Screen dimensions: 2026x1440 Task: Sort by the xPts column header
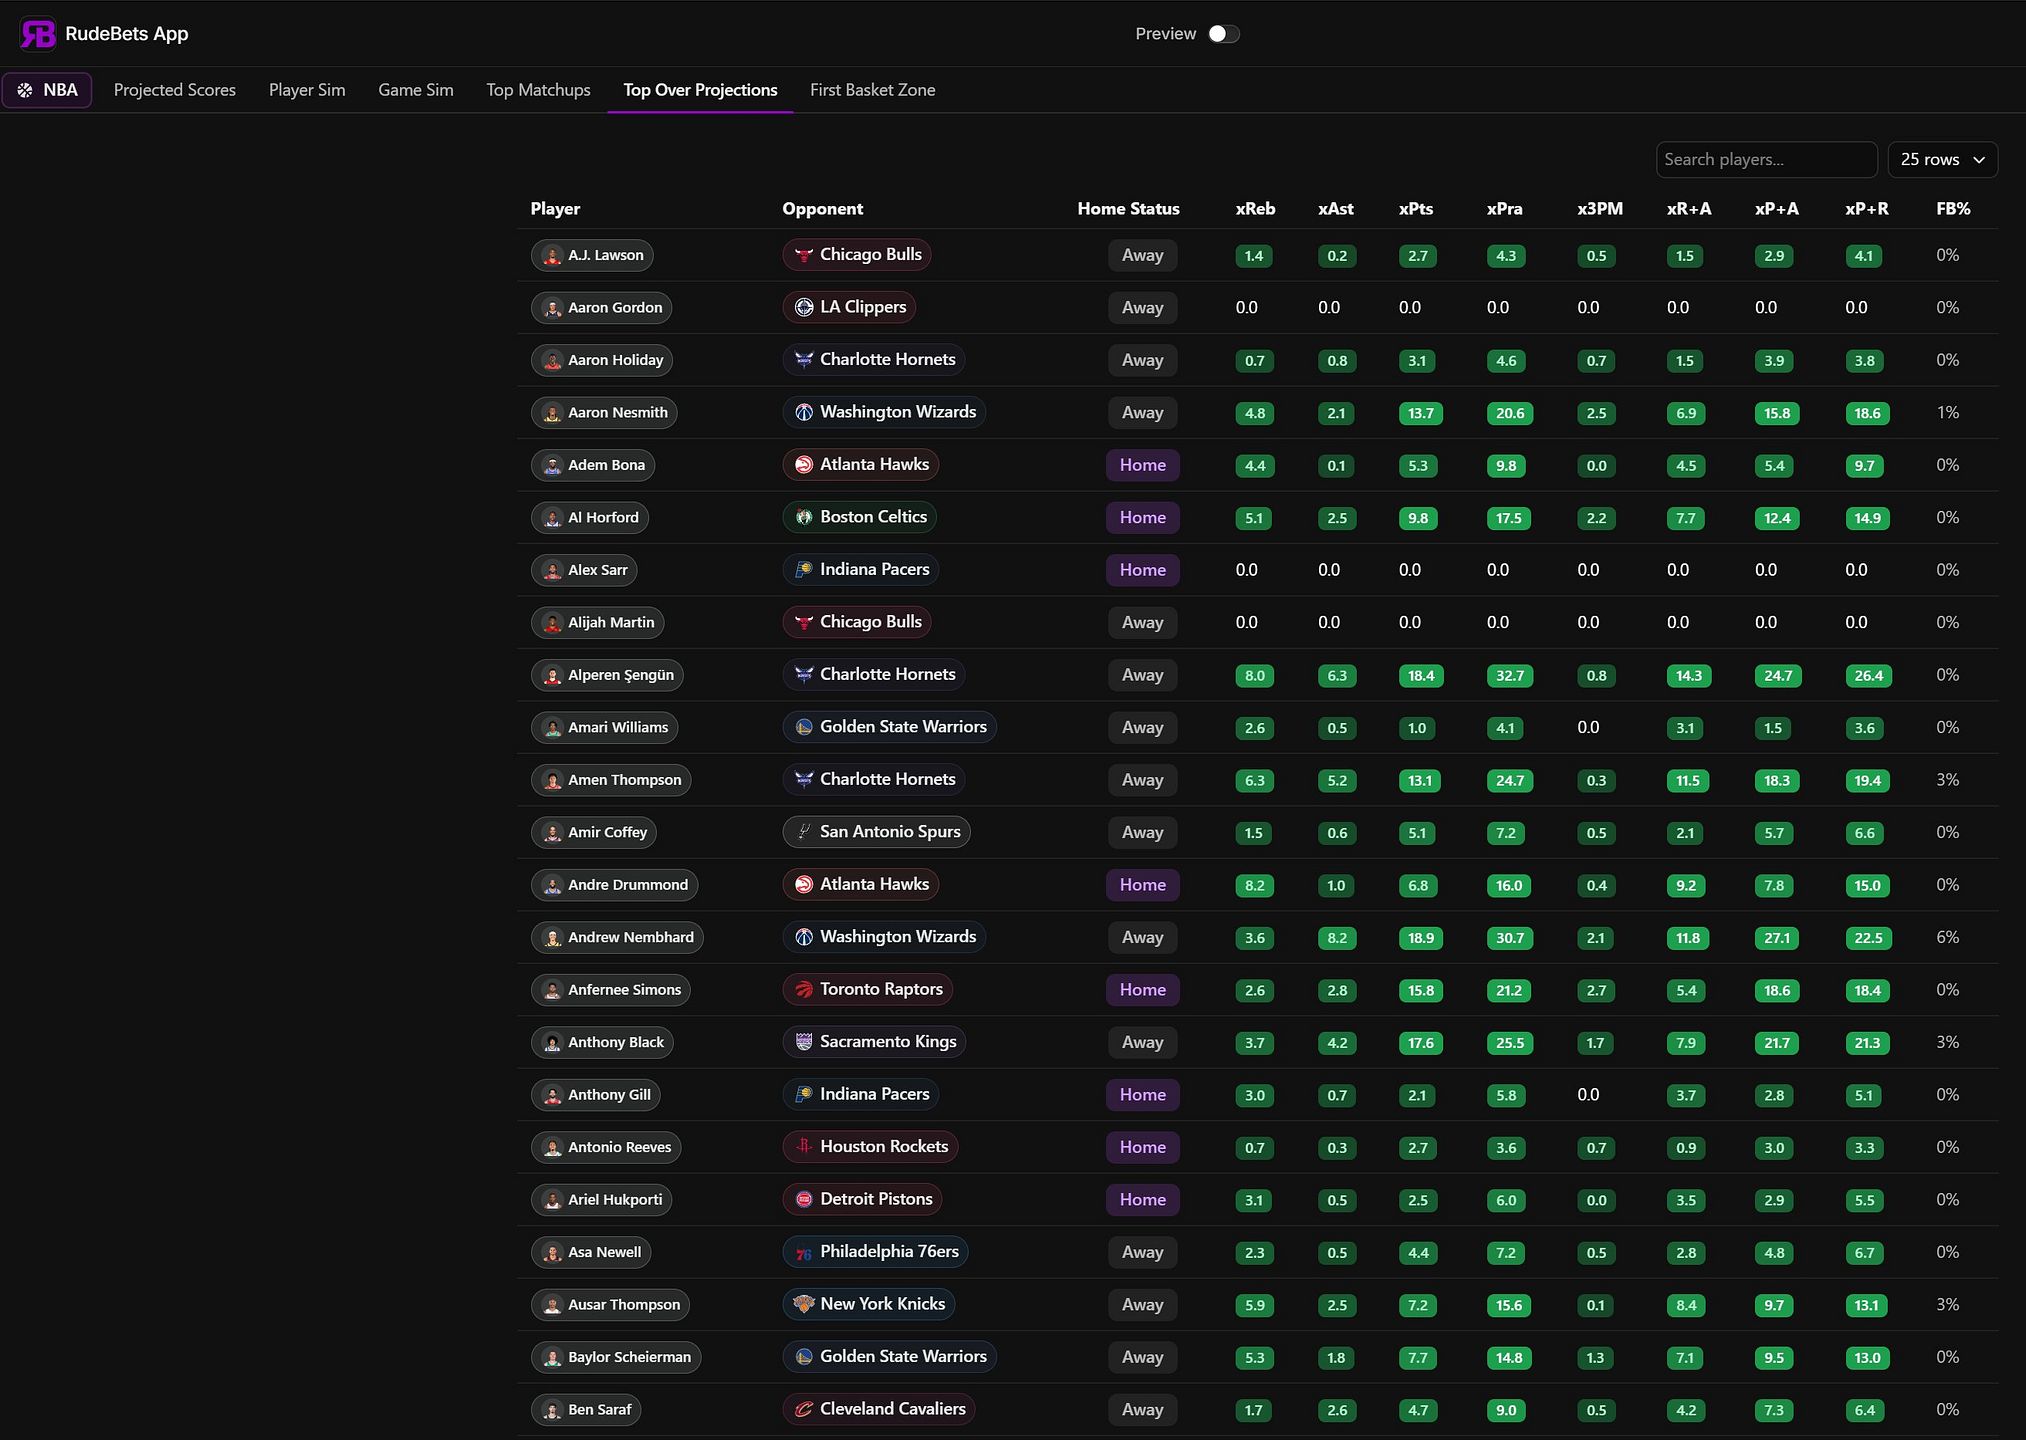(1416, 209)
